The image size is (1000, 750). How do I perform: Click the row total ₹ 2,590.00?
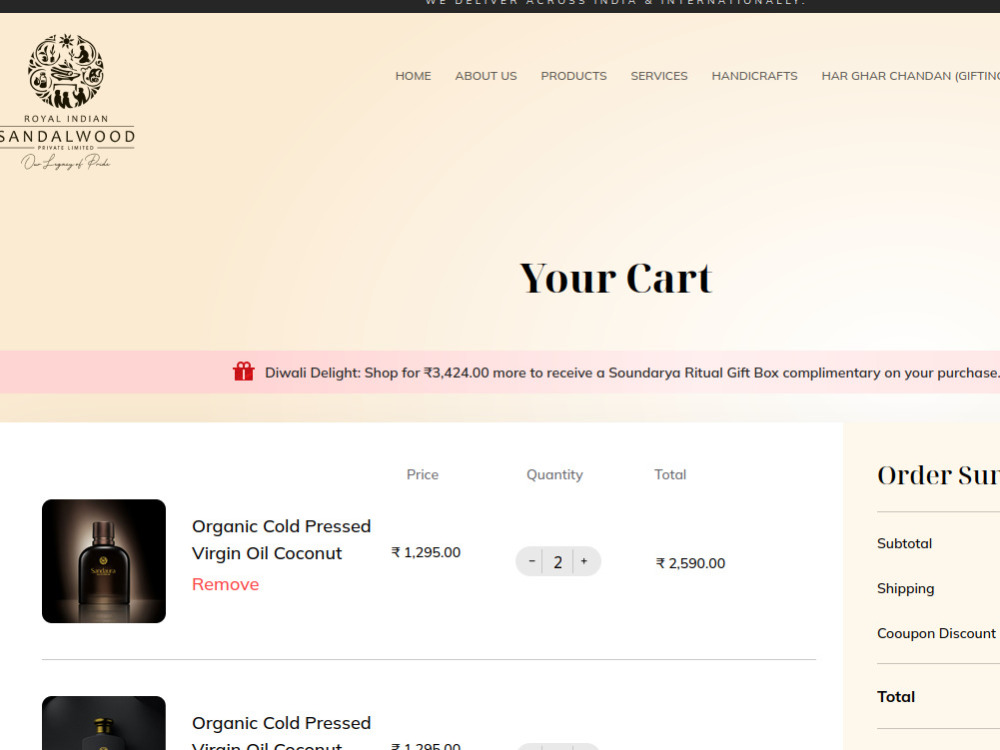(691, 563)
